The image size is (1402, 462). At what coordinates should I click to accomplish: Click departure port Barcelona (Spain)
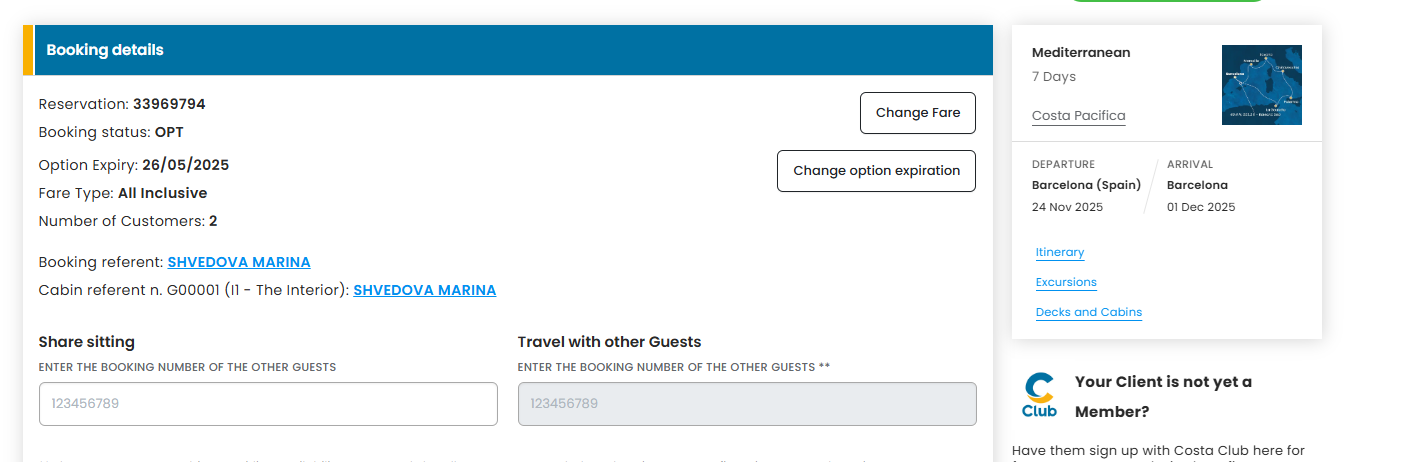[1086, 185]
